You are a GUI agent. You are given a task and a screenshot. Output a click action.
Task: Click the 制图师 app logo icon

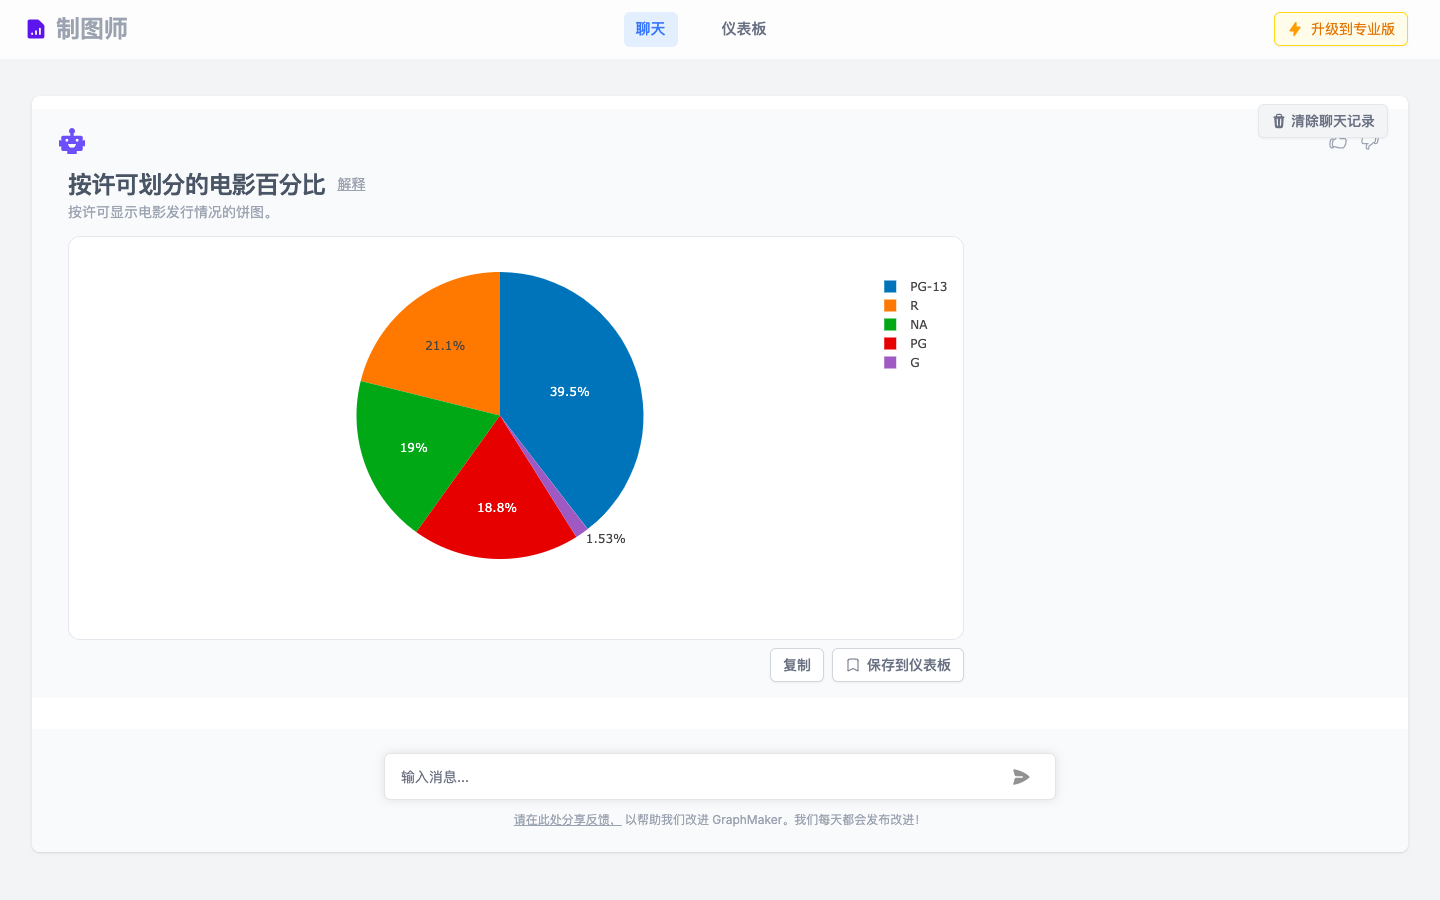36,28
